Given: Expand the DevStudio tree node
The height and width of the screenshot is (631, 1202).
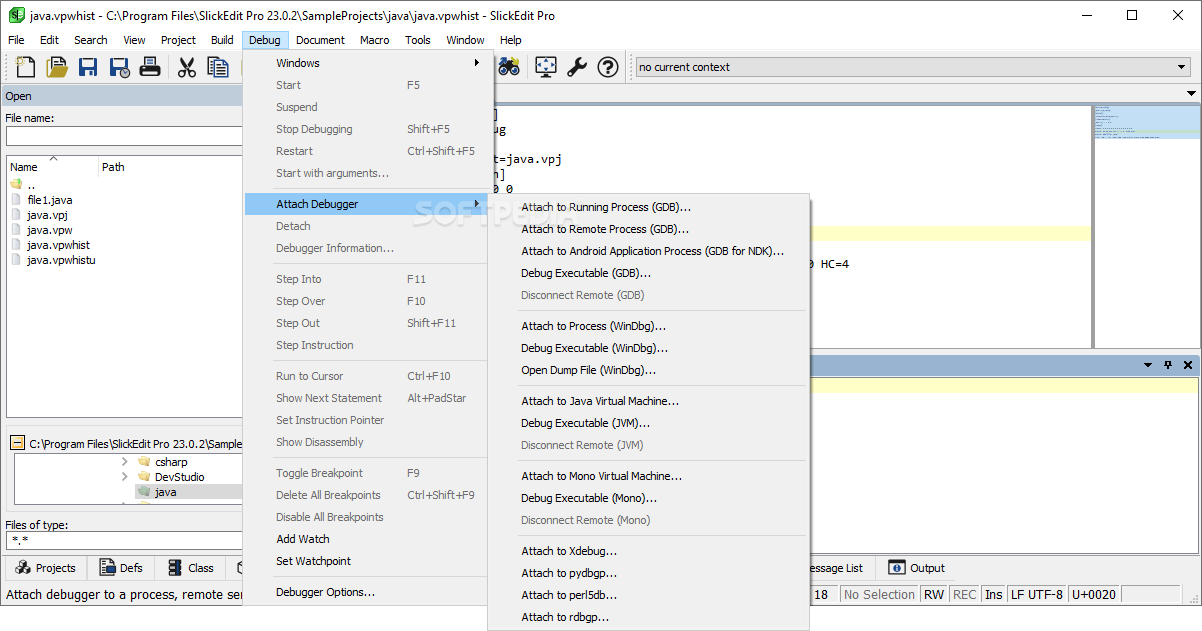Looking at the screenshot, I should [x=124, y=477].
